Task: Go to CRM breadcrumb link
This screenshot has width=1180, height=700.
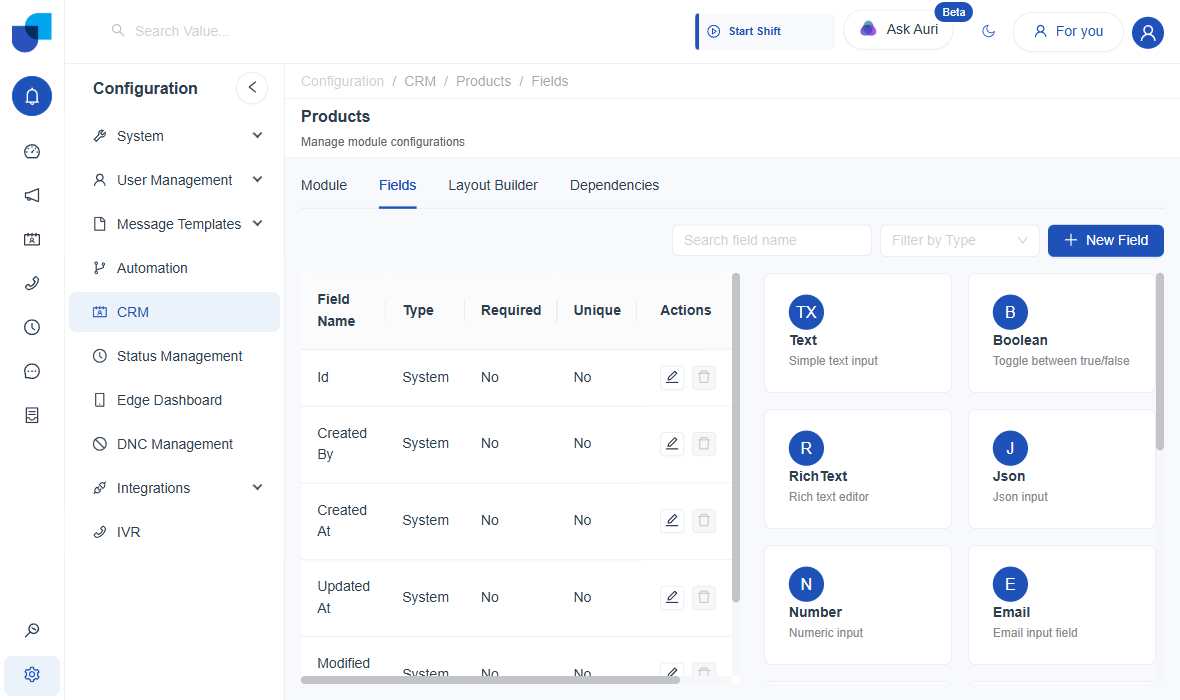Action: click(x=420, y=81)
